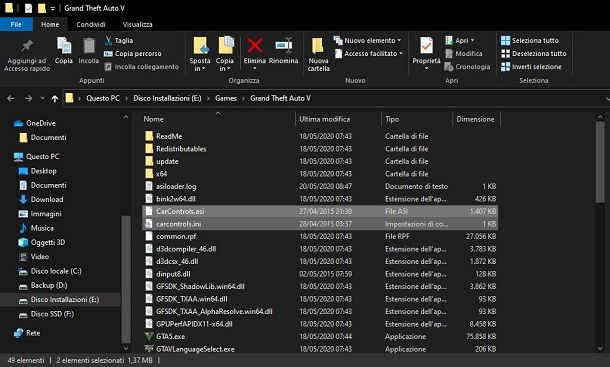Click Games in the address breadcrumb
This screenshot has height=367, width=610.
(x=226, y=98)
